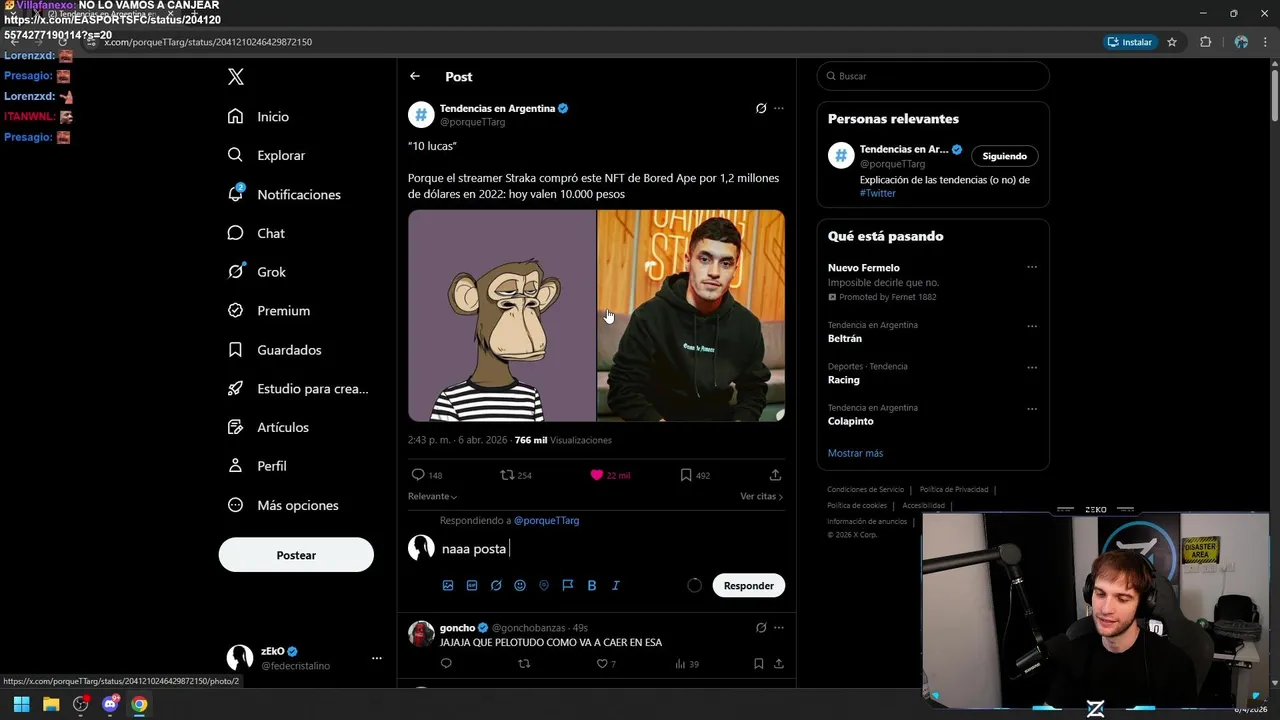Image resolution: width=1280 pixels, height=720 pixels.
Task: Open the X logo home link
Action: tap(235, 77)
